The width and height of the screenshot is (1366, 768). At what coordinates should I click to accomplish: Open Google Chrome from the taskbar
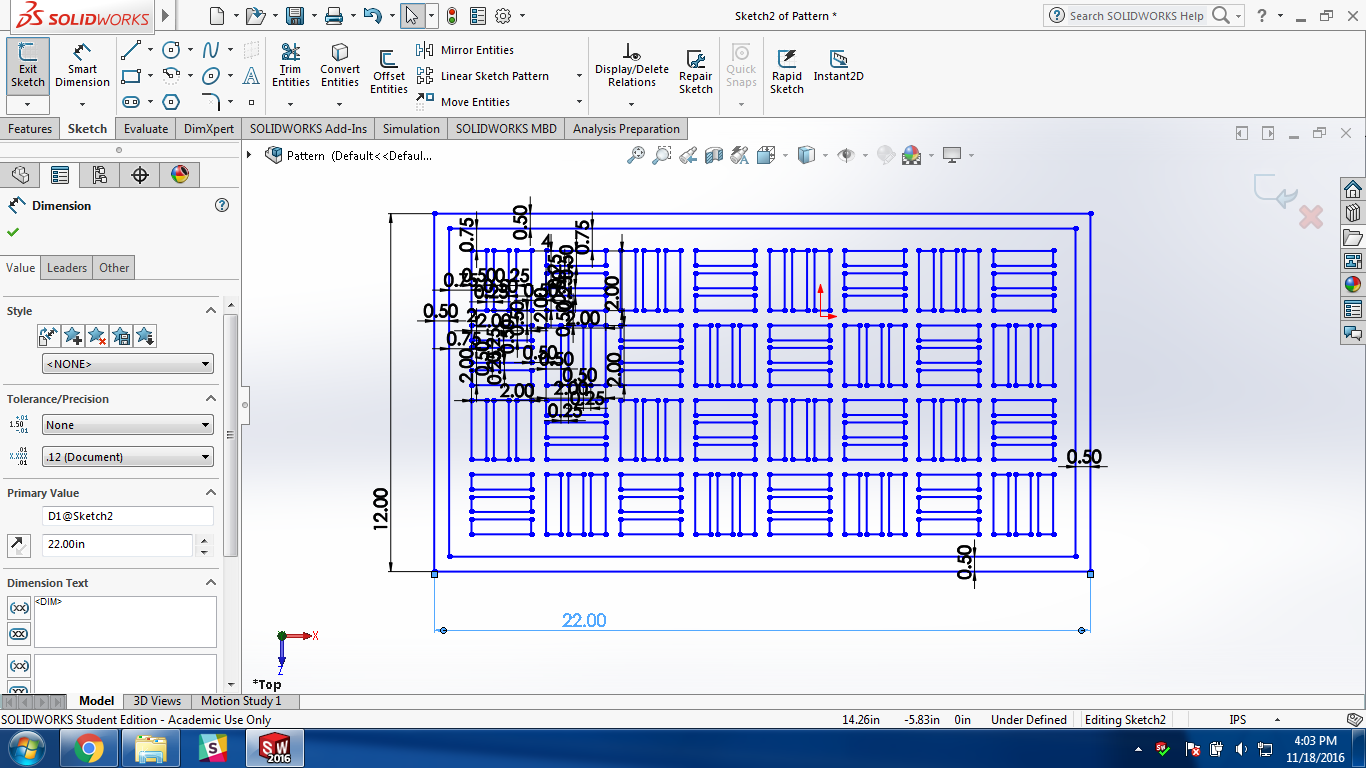tap(89, 748)
